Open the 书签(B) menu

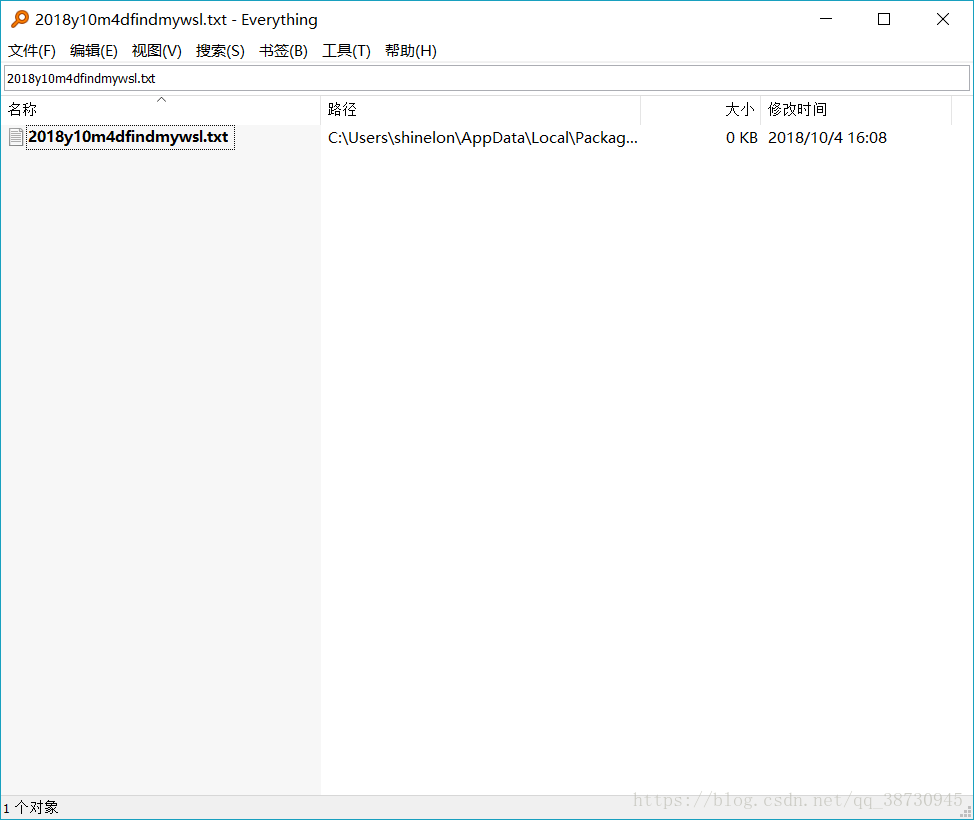click(x=283, y=51)
